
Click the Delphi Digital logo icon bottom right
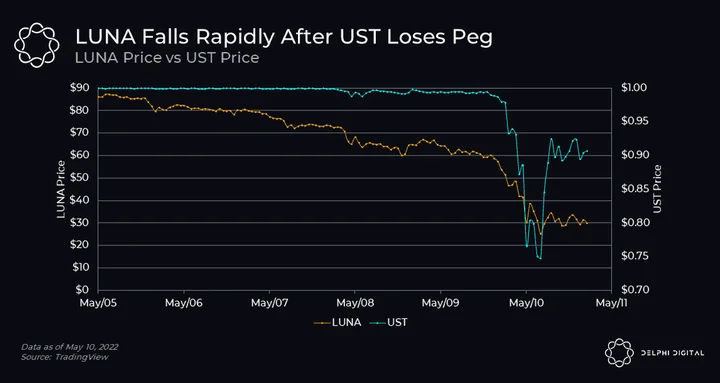[x=619, y=353]
